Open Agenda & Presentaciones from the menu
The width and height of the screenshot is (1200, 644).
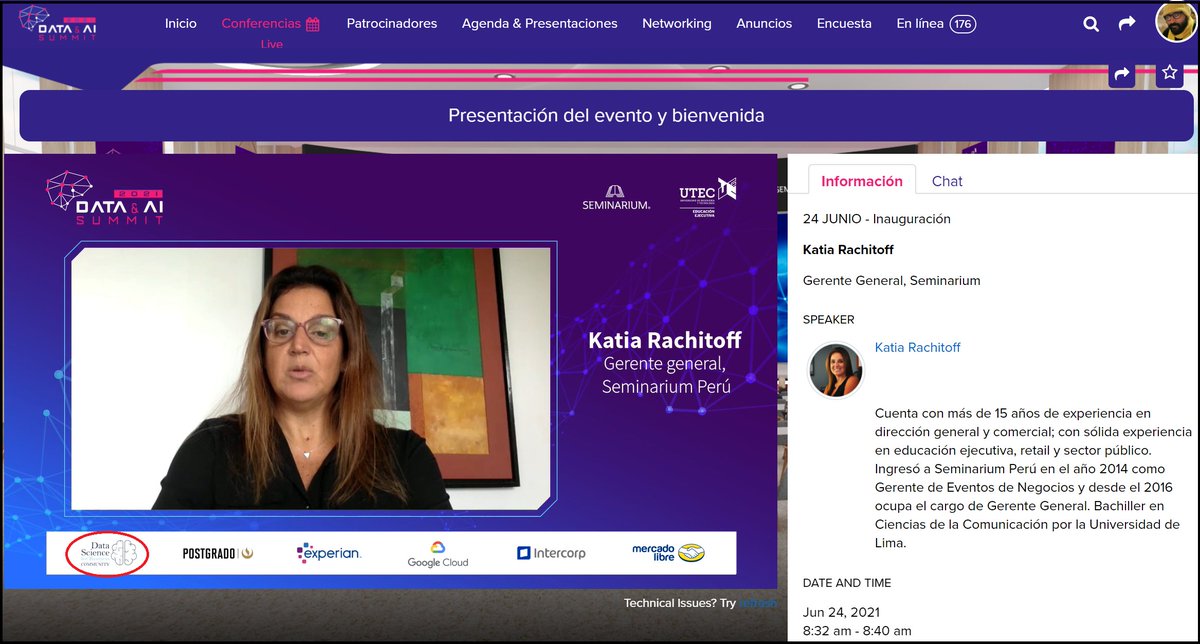point(539,23)
